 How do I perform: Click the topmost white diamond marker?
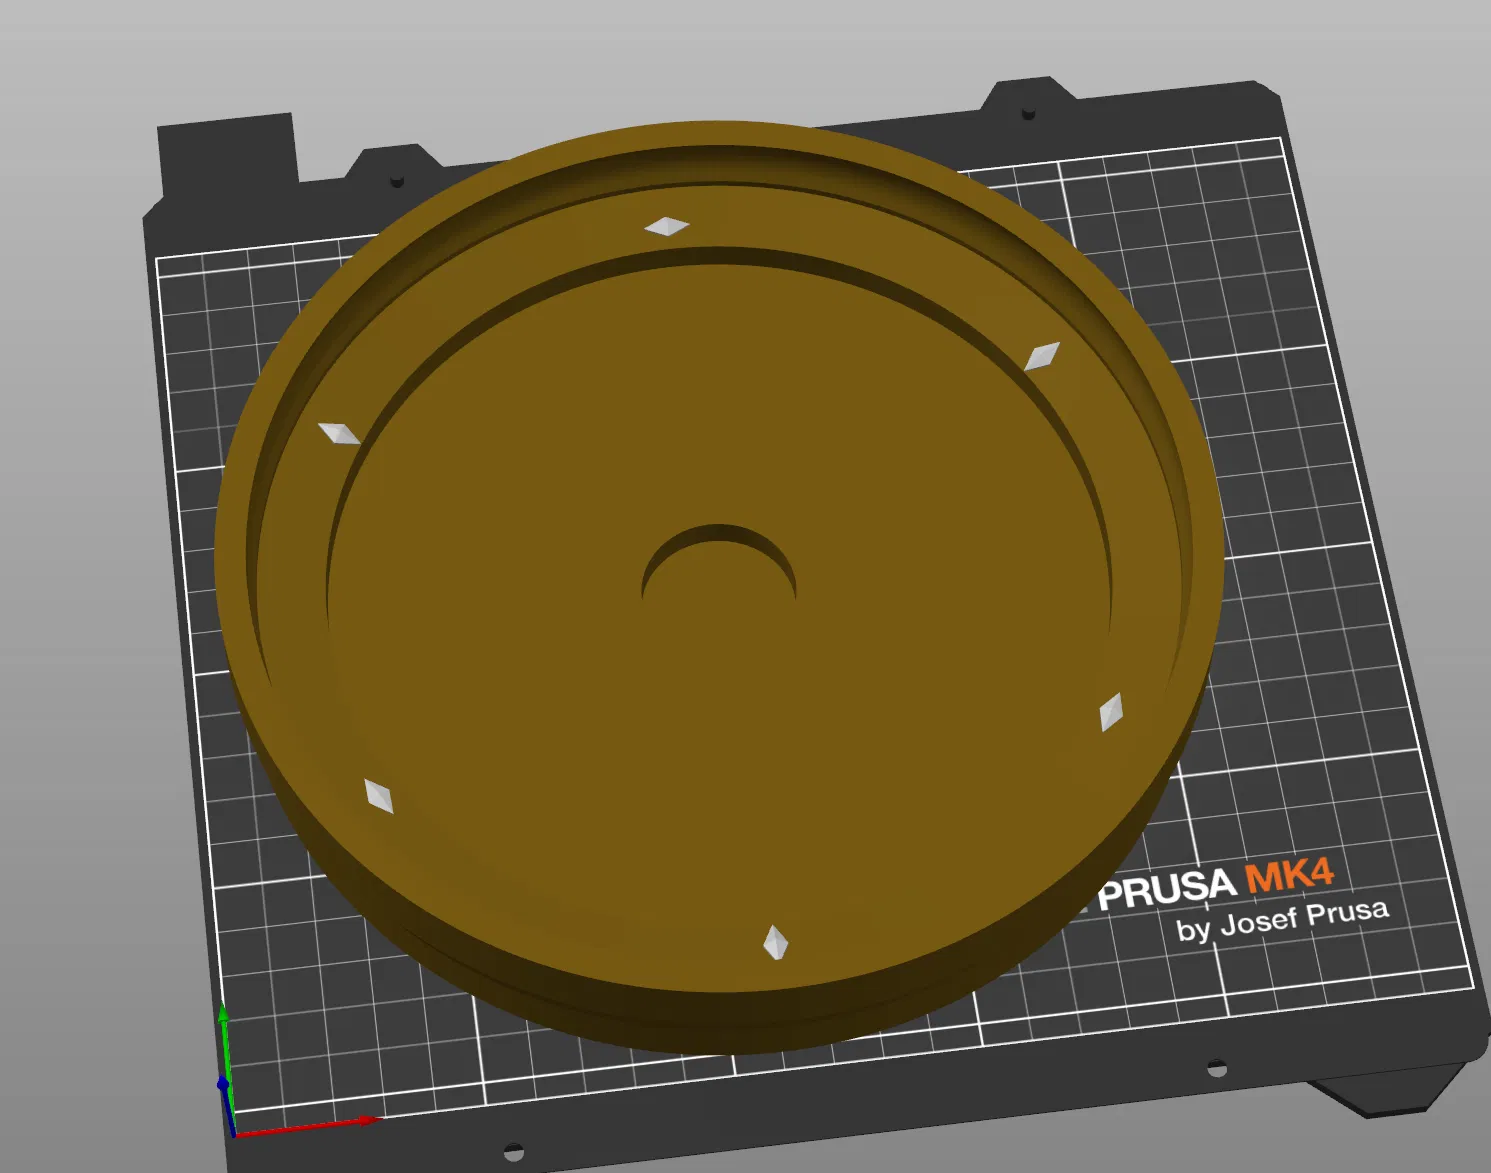[666, 227]
